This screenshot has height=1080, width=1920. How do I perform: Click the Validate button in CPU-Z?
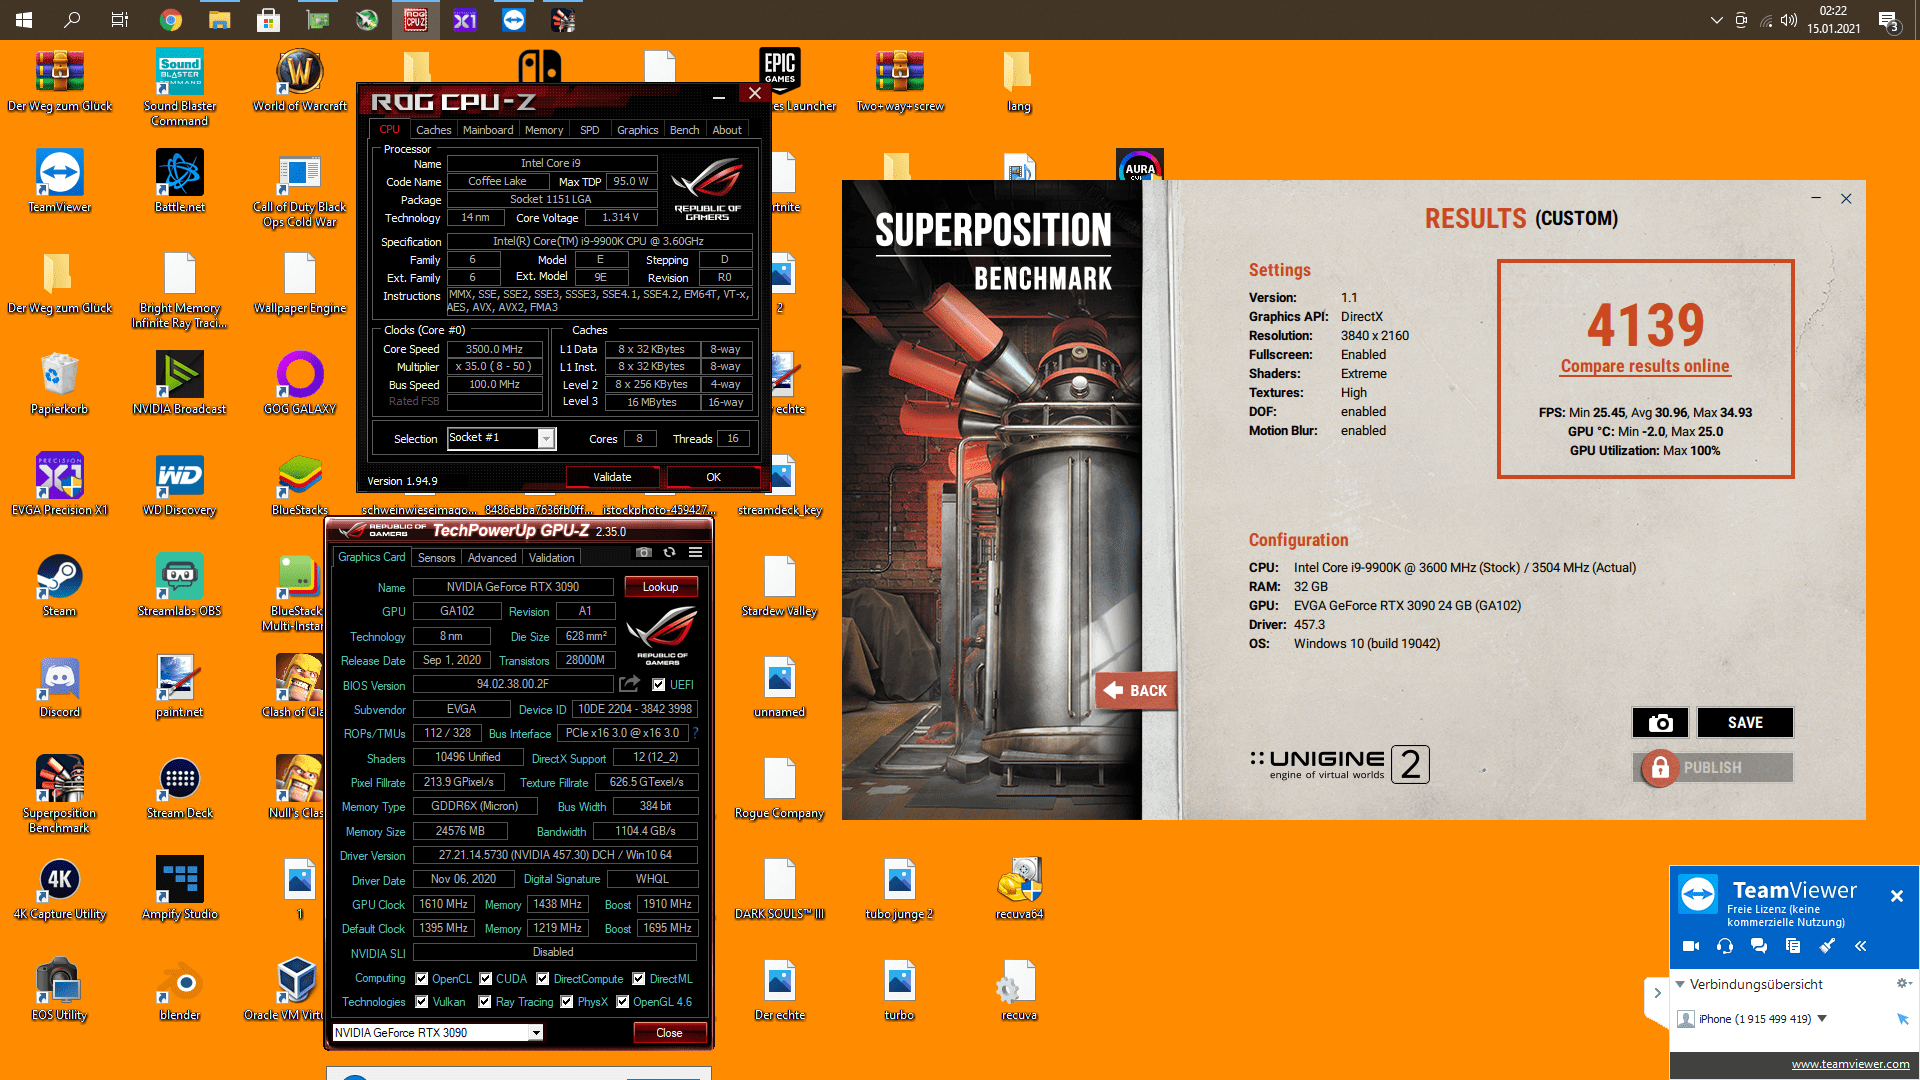pyautogui.click(x=612, y=477)
